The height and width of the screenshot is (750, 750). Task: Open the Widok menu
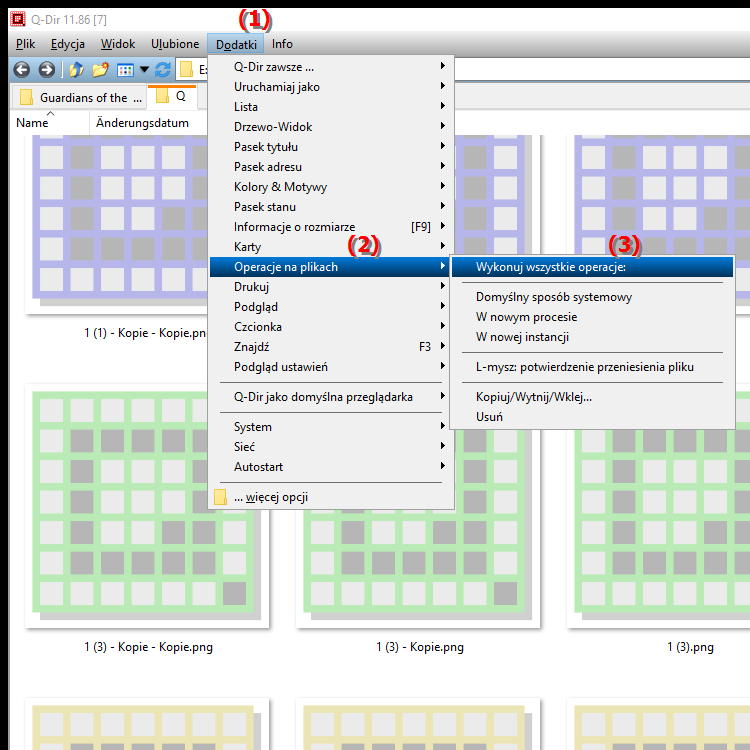tap(118, 44)
